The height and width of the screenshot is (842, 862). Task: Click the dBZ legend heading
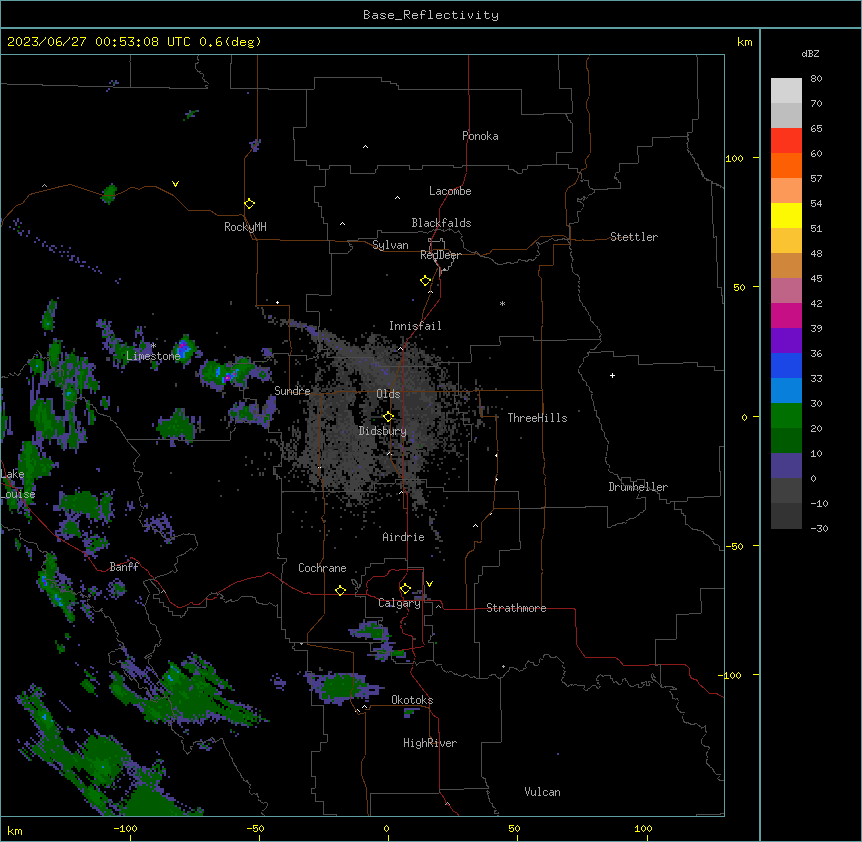pyautogui.click(x=810, y=54)
